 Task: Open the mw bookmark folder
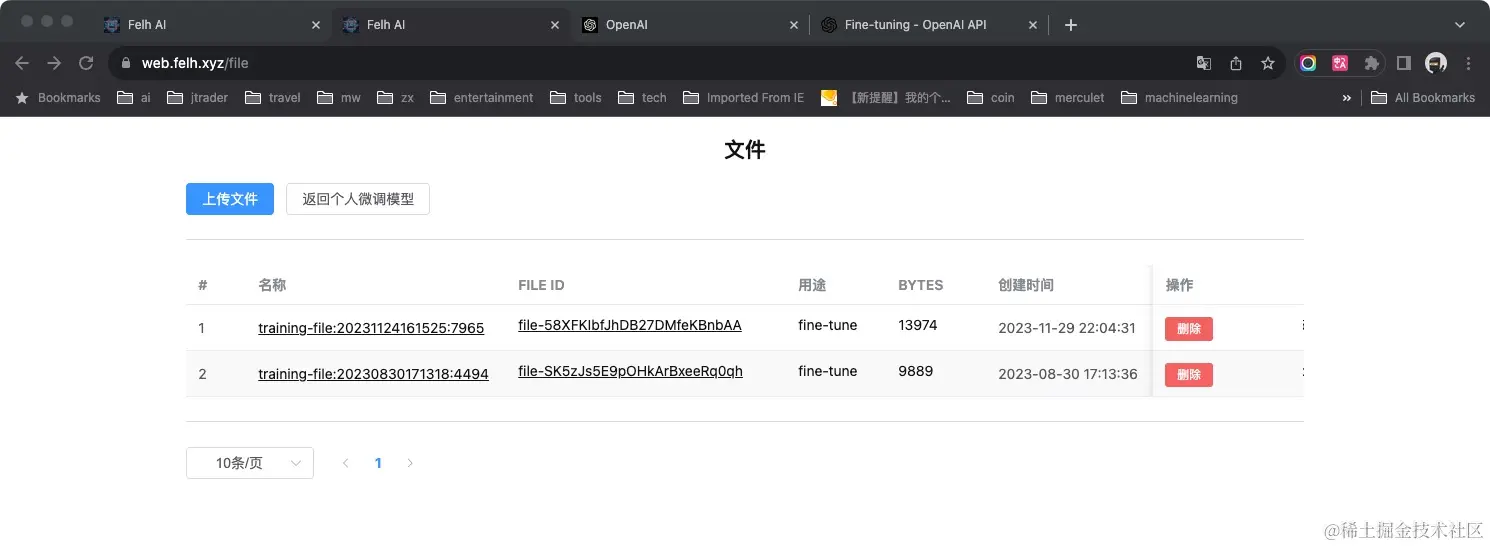pos(339,97)
